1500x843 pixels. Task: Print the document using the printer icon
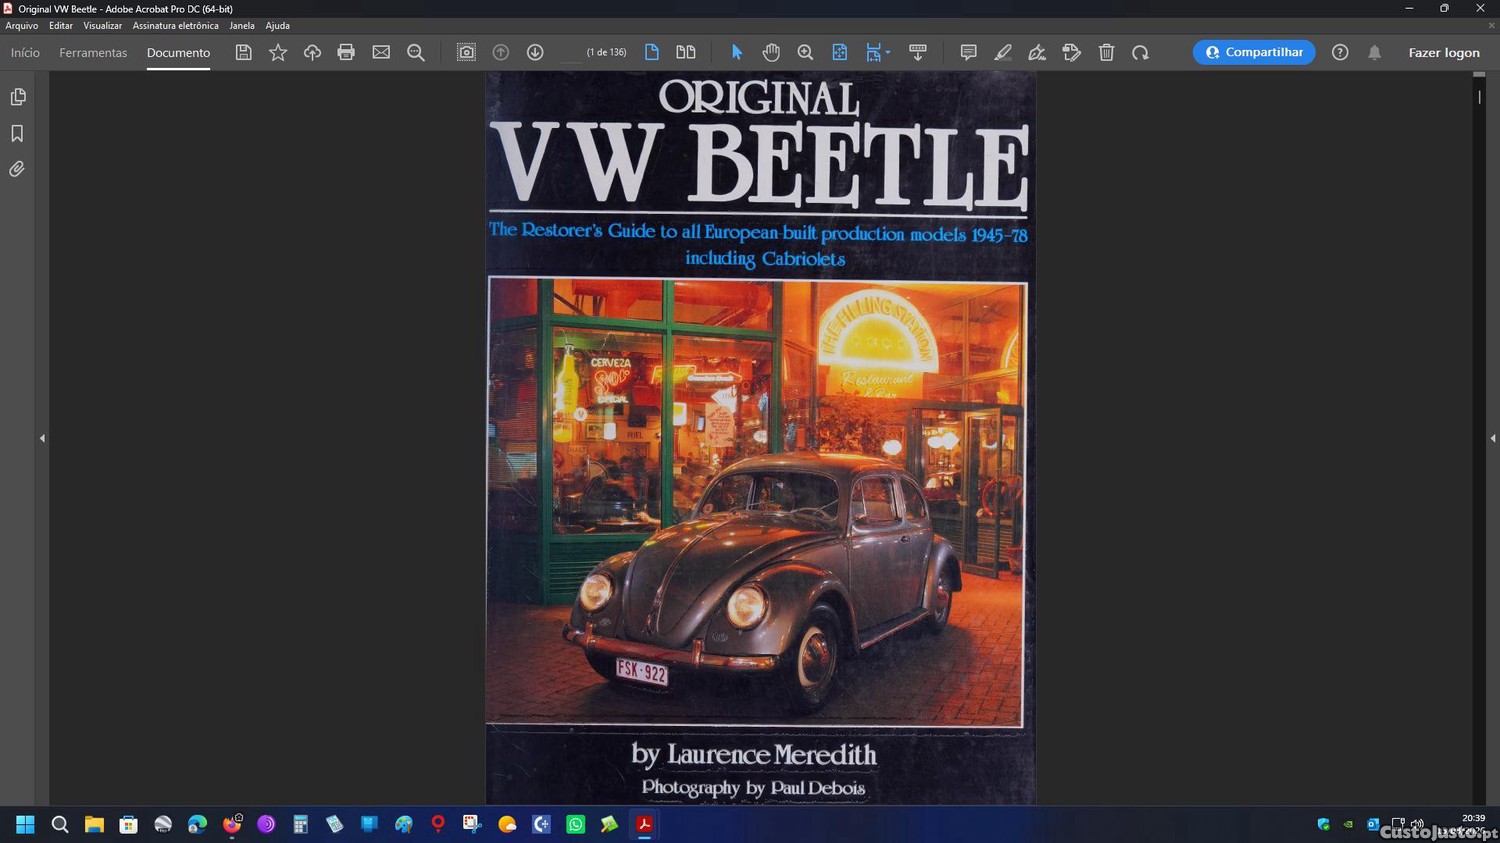[x=346, y=52]
